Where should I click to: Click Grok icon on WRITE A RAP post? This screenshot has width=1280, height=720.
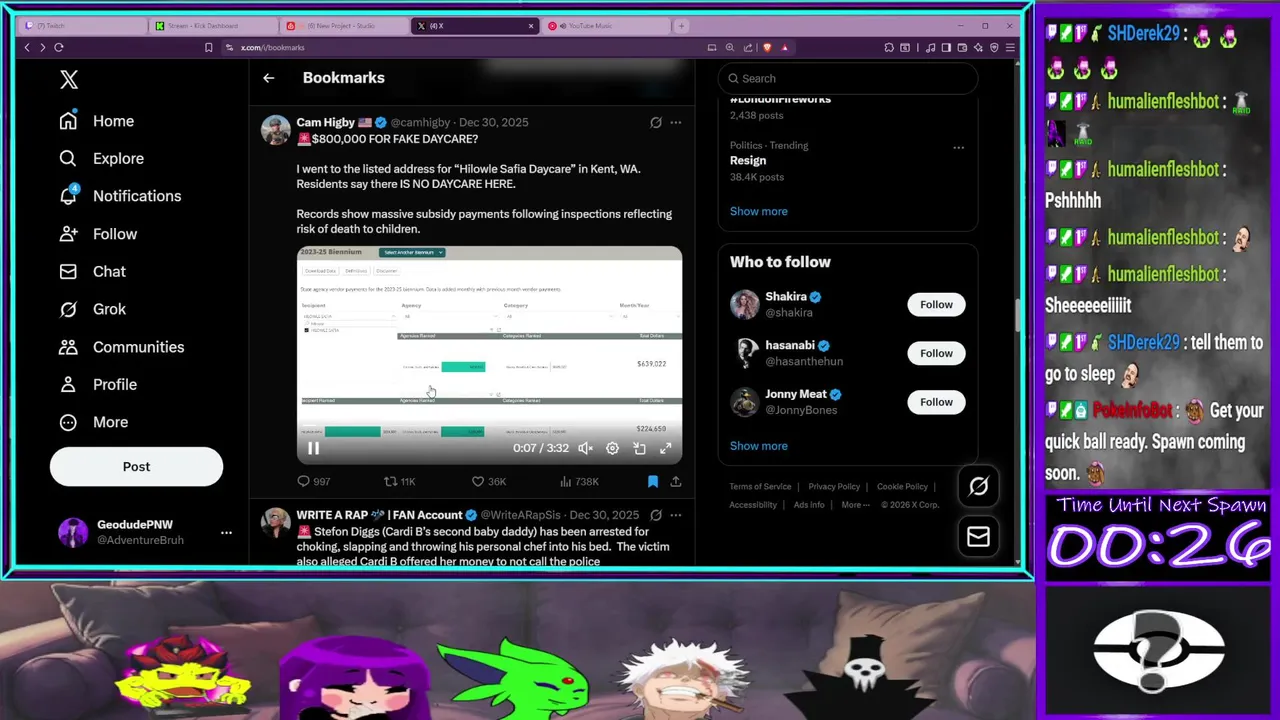click(x=656, y=515)
